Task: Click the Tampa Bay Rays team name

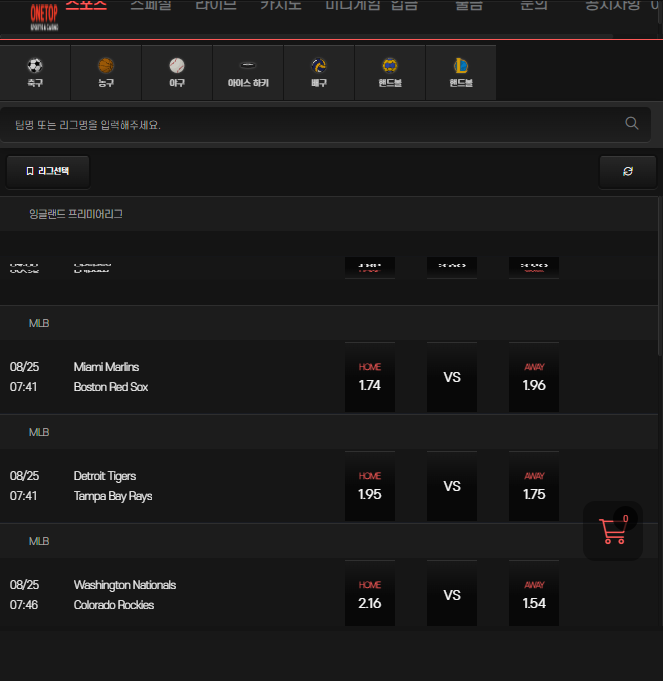Action: [113, 496]
